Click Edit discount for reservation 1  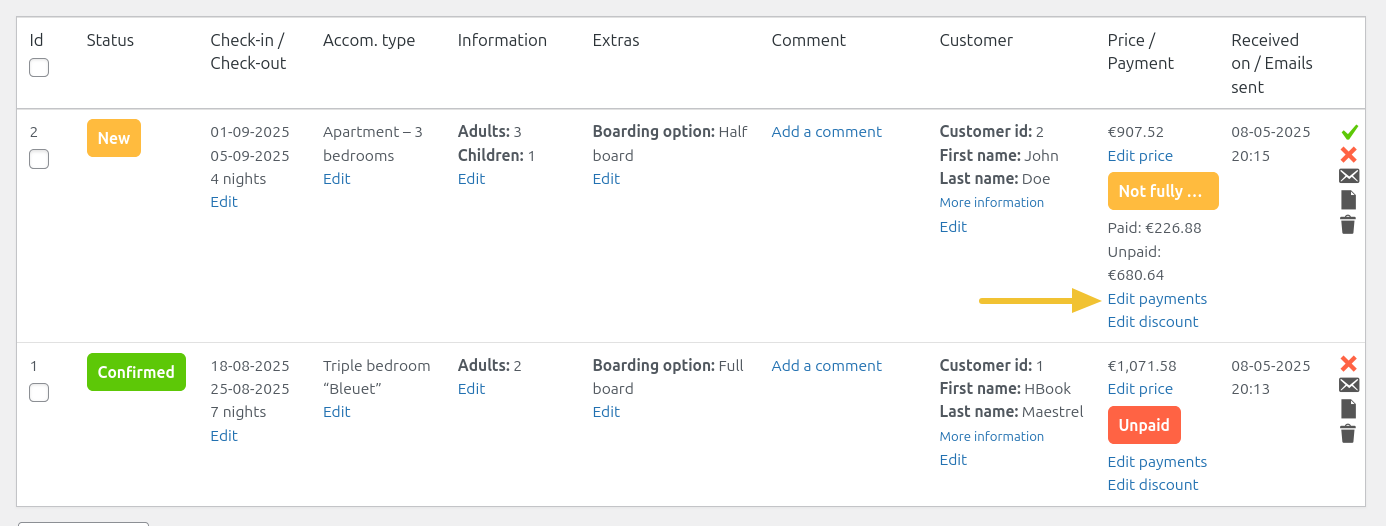tap(1153, 485)
